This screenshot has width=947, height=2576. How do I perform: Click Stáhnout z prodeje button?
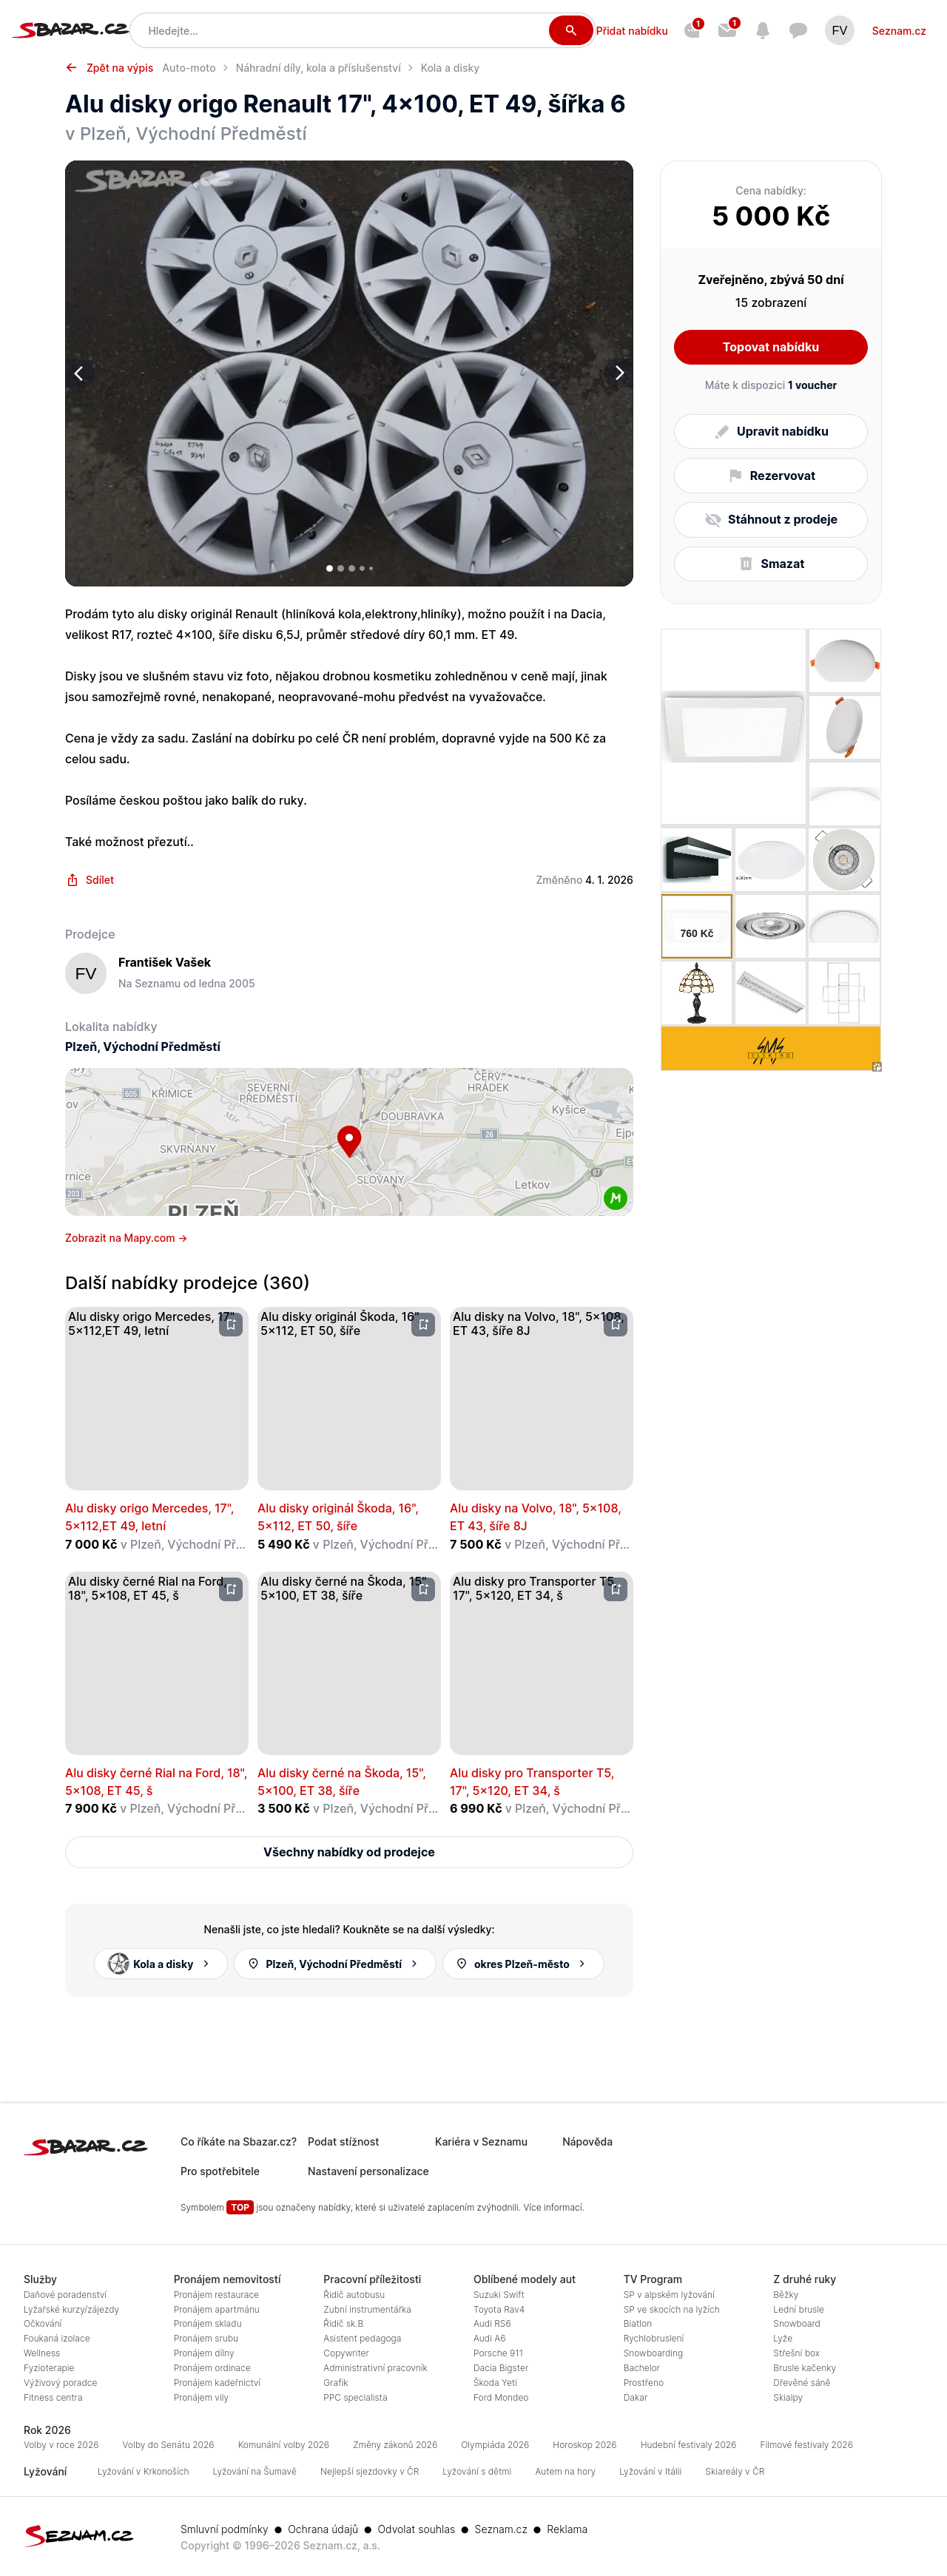770,519
